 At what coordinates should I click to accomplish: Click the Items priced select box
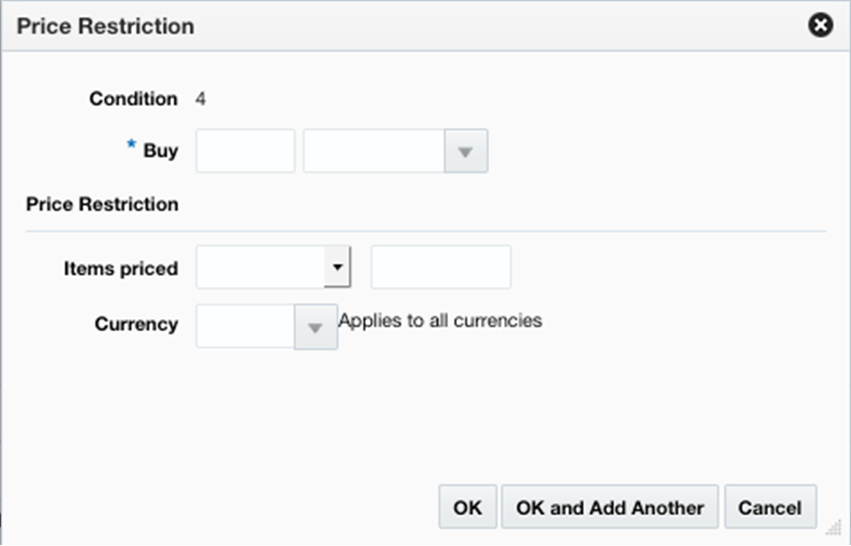(262, 268)
